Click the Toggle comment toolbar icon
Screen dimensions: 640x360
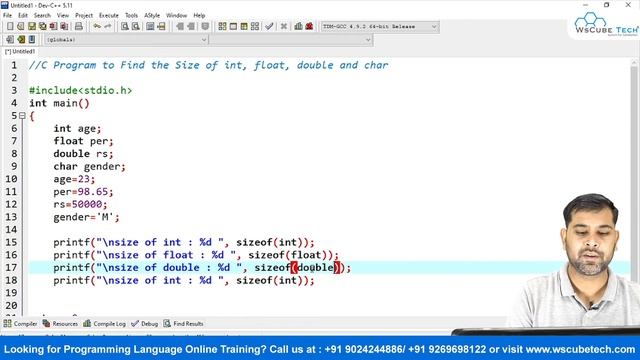click(205, 27)
